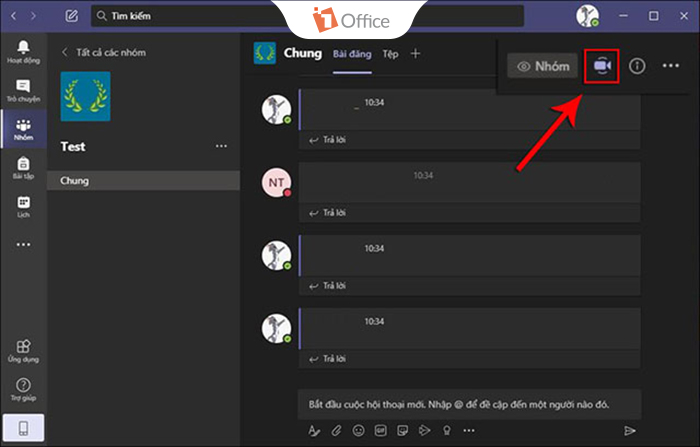Open the Praise badge icon
Screen dimensions: 700x447
tap(446, 430)
